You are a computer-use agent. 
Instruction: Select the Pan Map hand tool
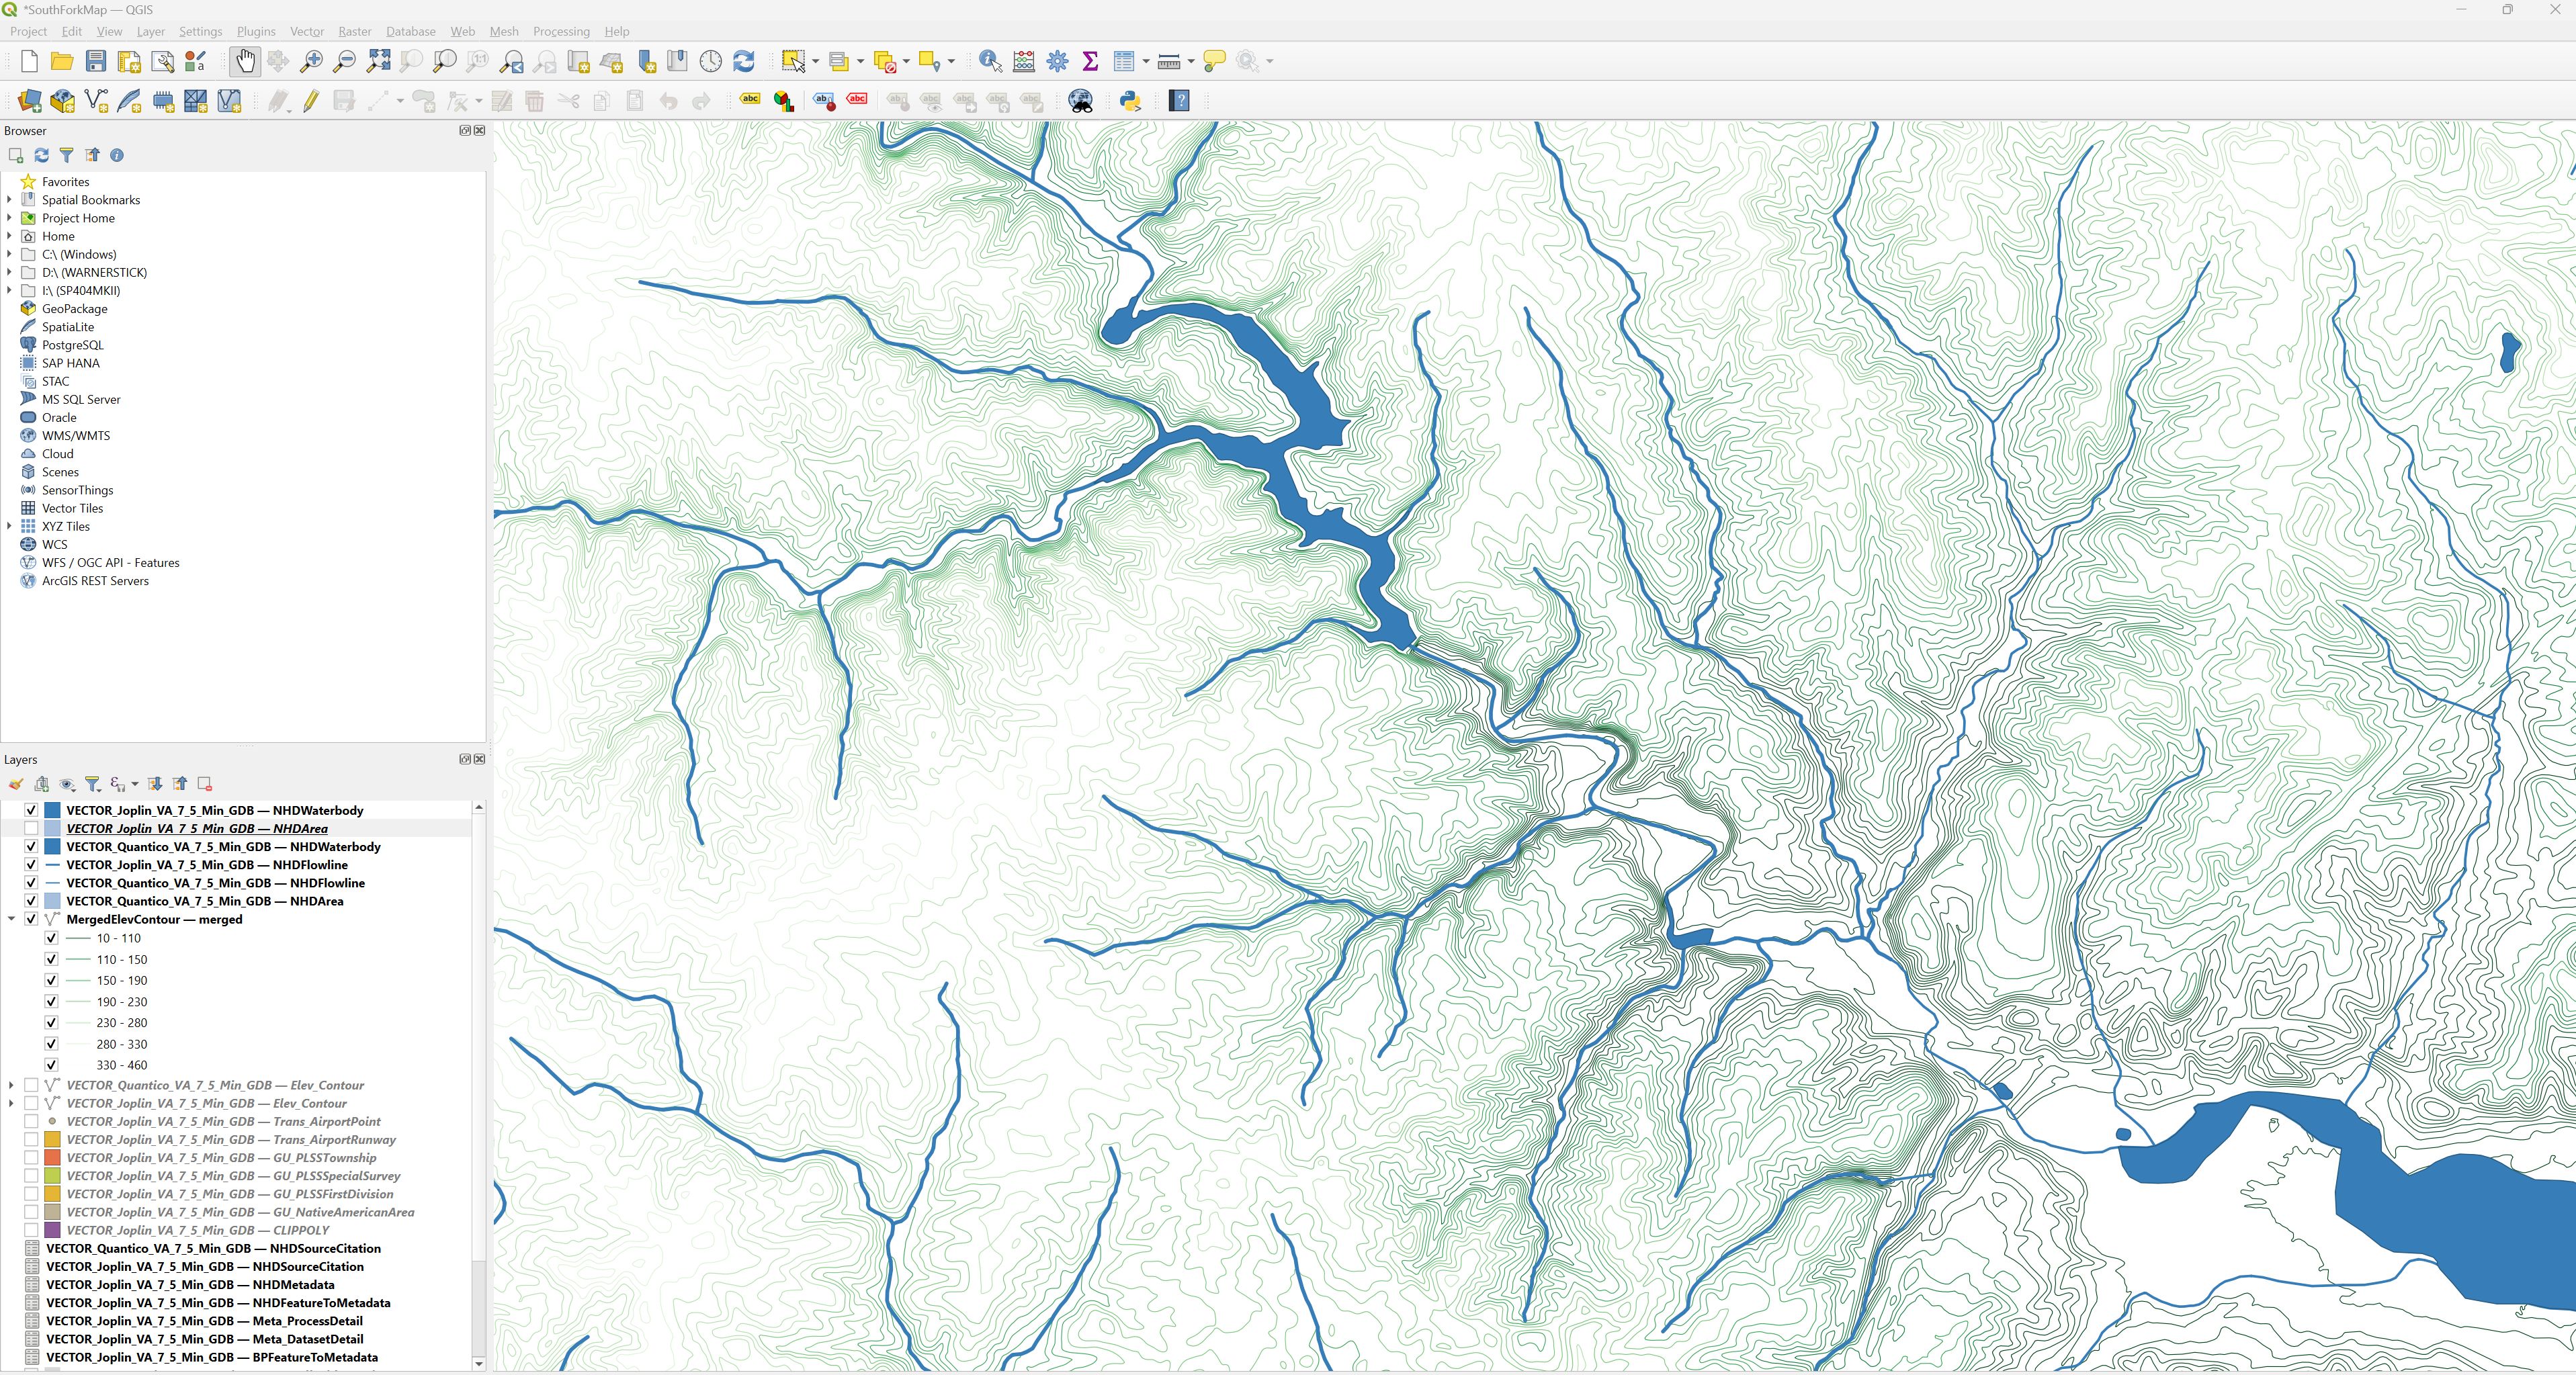pyautogui.click(x=245, y=62)
